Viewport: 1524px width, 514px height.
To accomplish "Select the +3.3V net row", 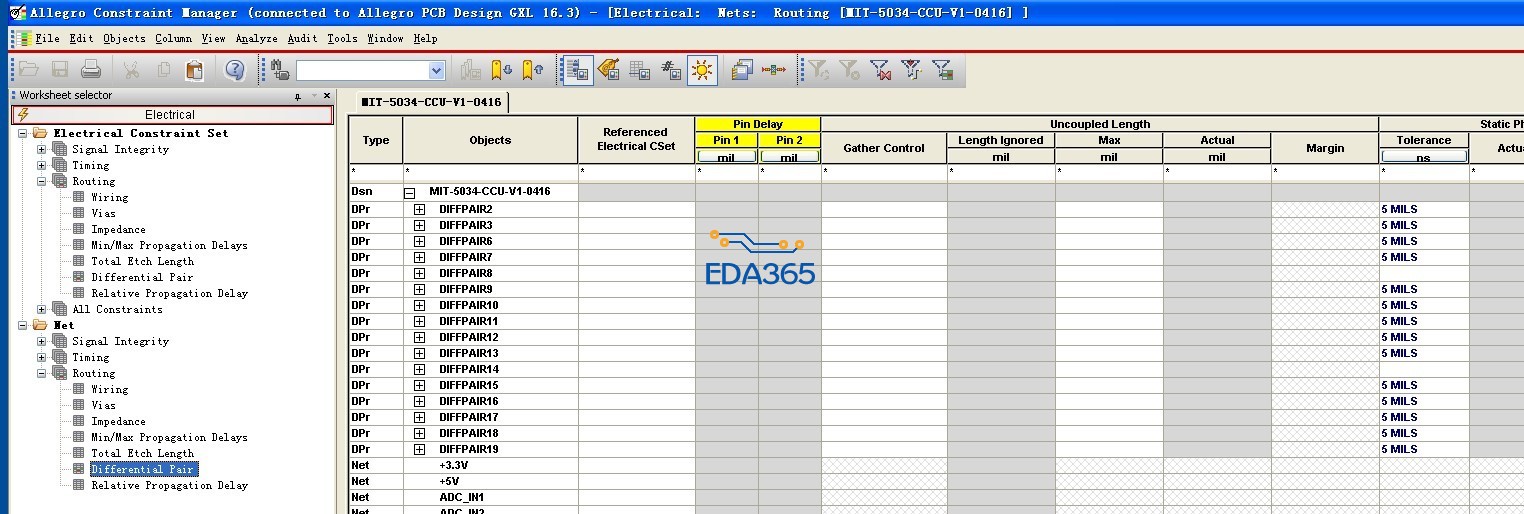I will (454, 465).
